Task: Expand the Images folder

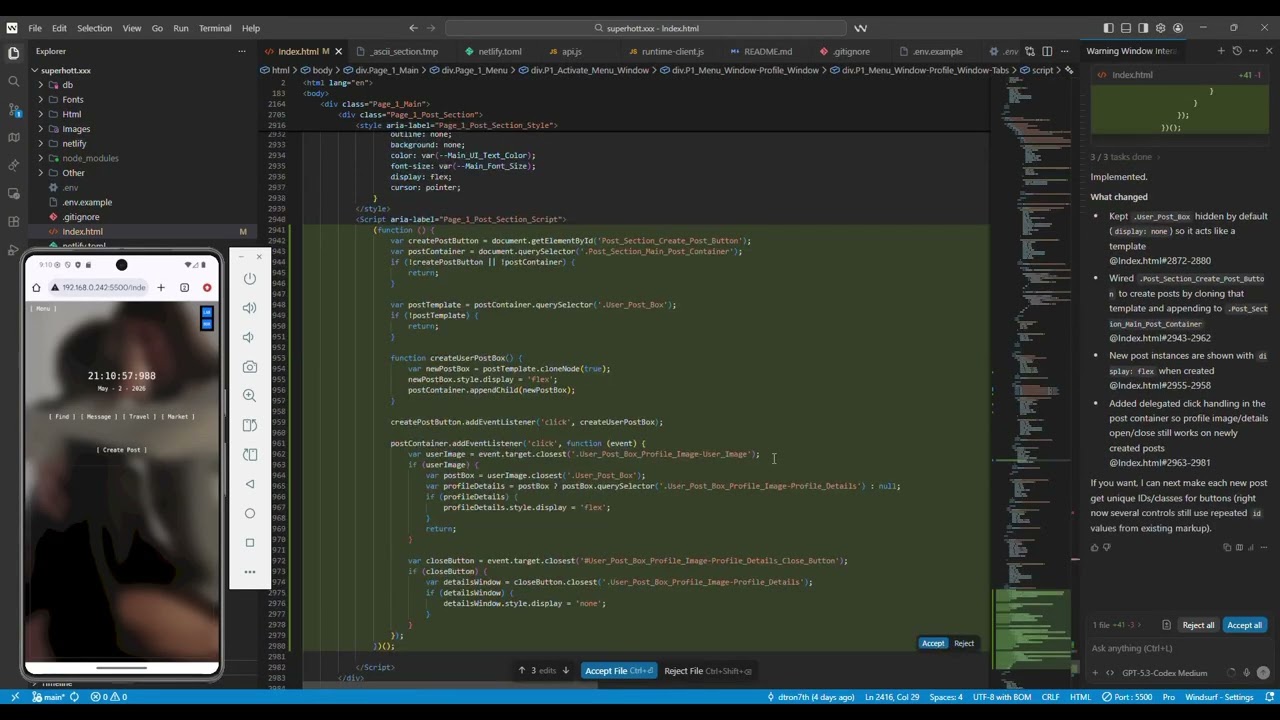Action: tap(76, 129)
